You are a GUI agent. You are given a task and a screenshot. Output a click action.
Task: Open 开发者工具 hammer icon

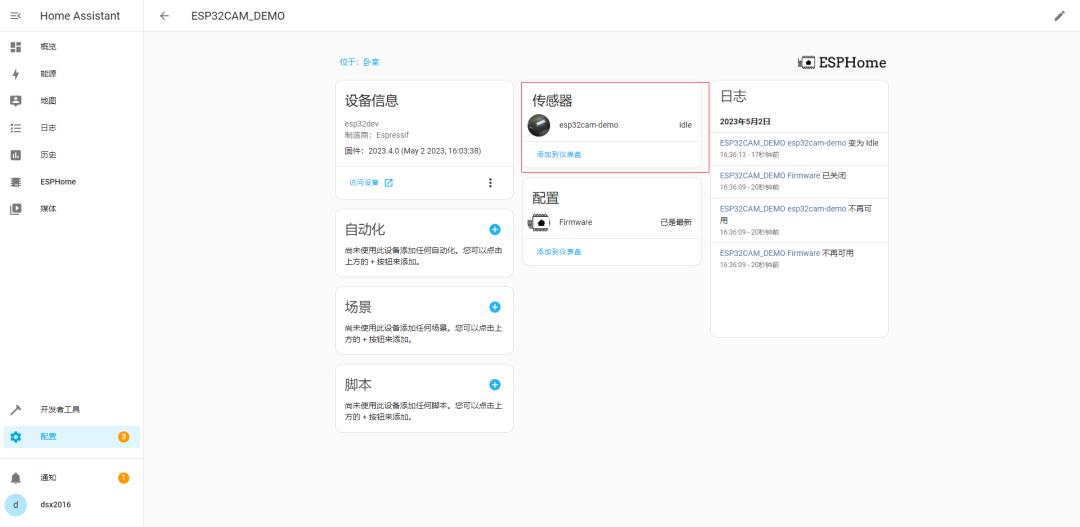16,410
